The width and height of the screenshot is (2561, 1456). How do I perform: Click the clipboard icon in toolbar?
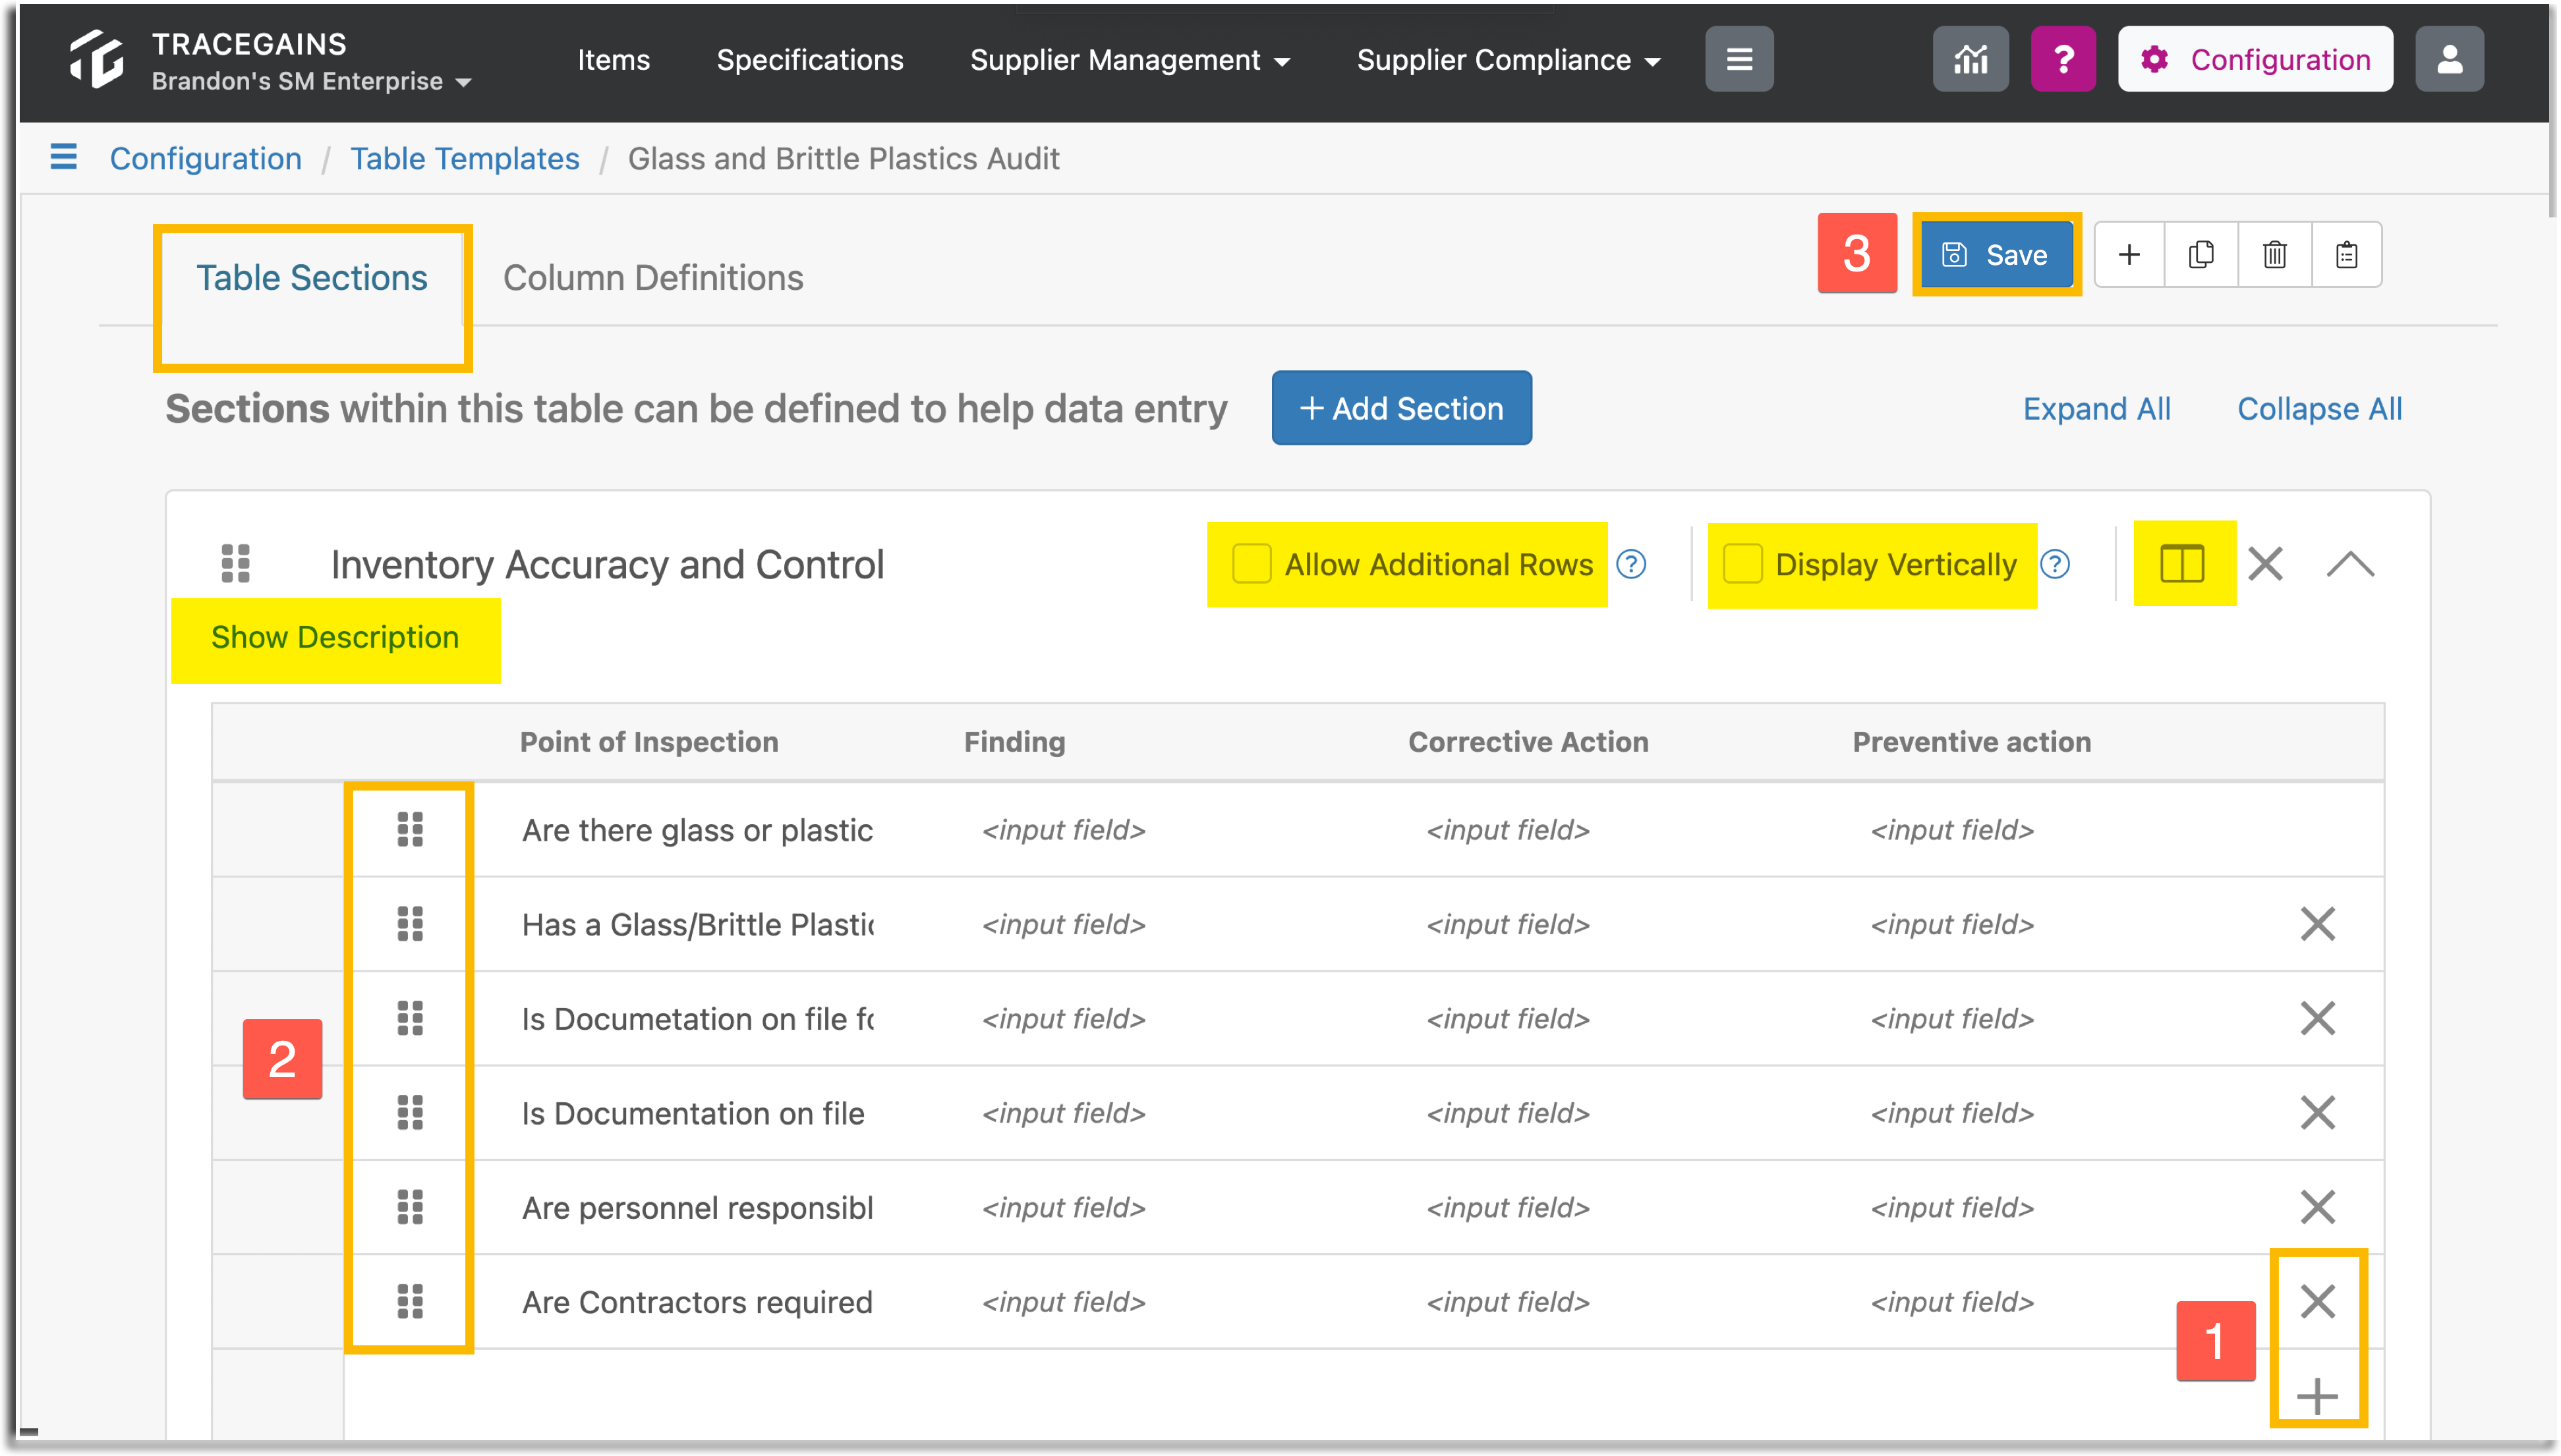2346,255
